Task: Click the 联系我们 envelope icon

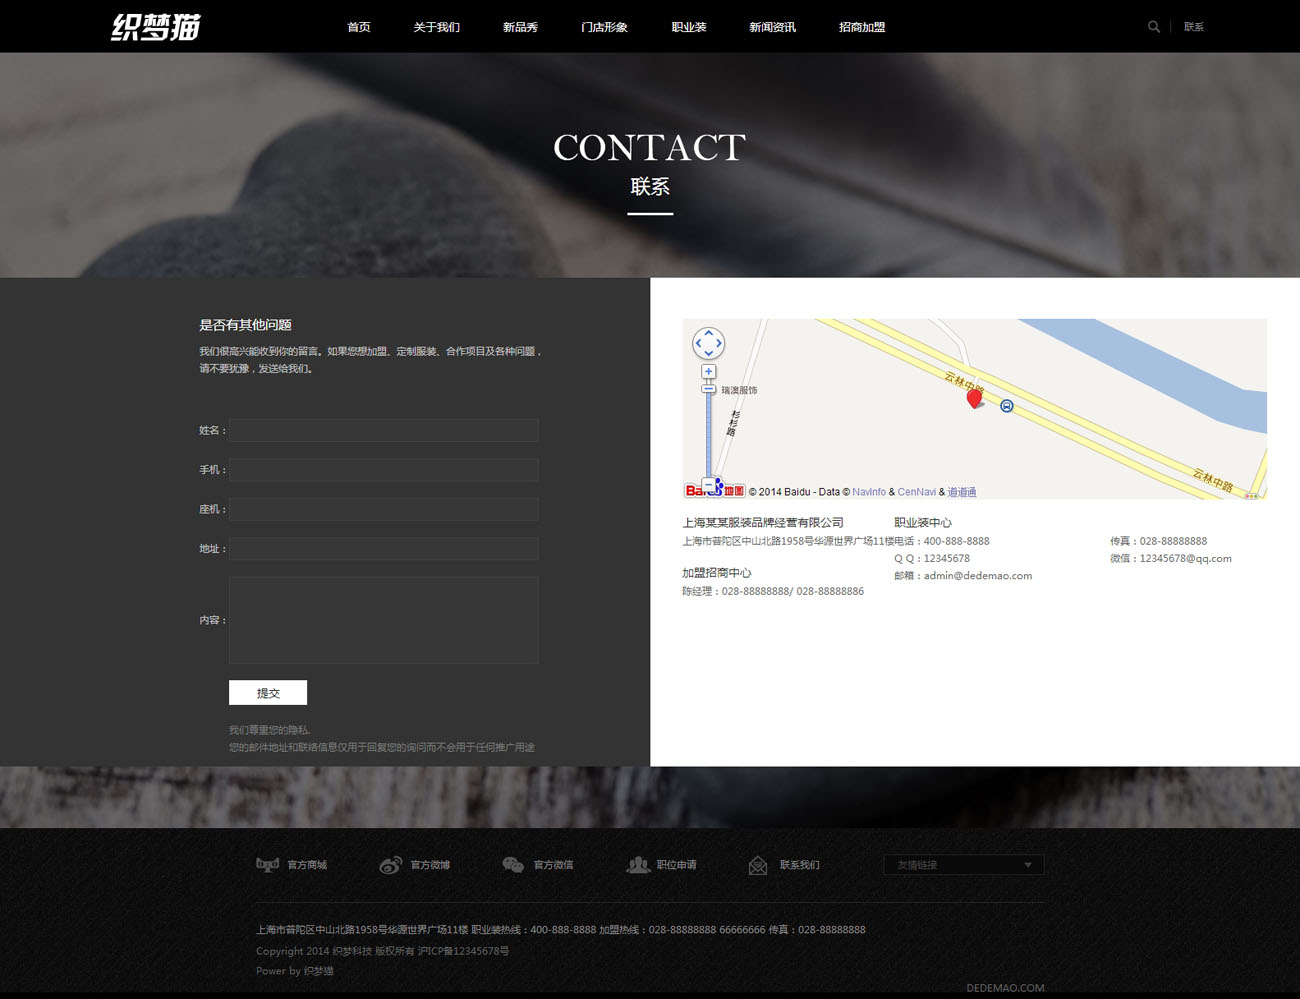Action: [x=758, y=865]
